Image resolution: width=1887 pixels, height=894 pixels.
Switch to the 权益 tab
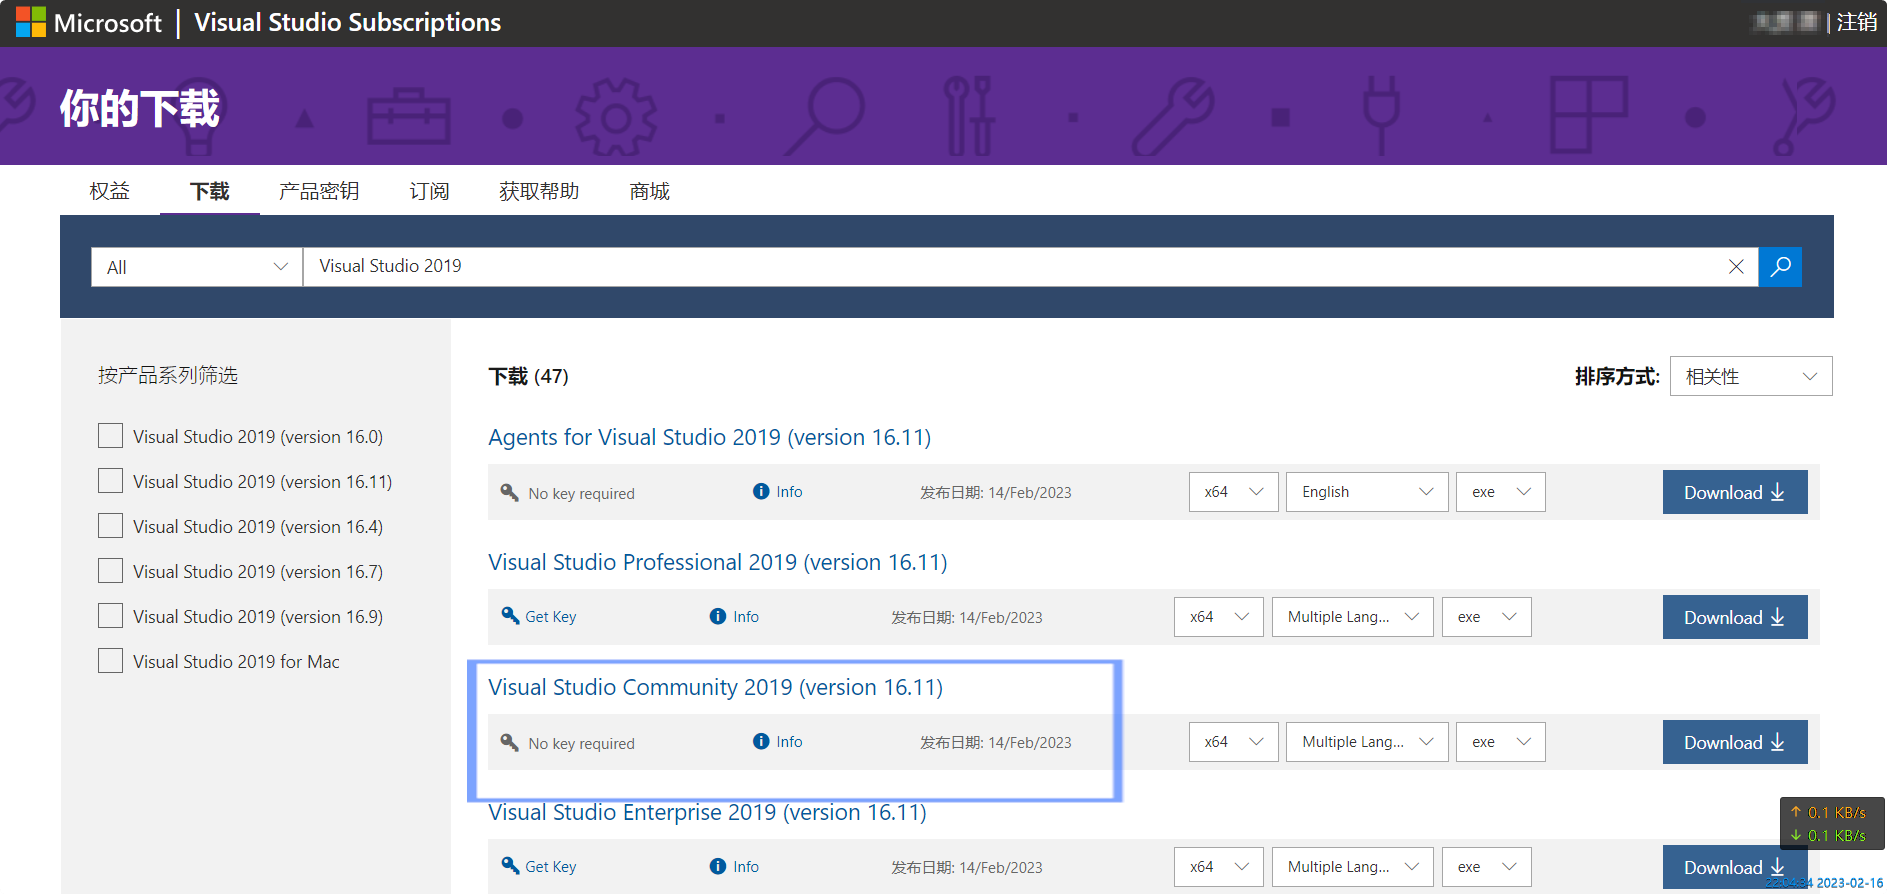110,191
